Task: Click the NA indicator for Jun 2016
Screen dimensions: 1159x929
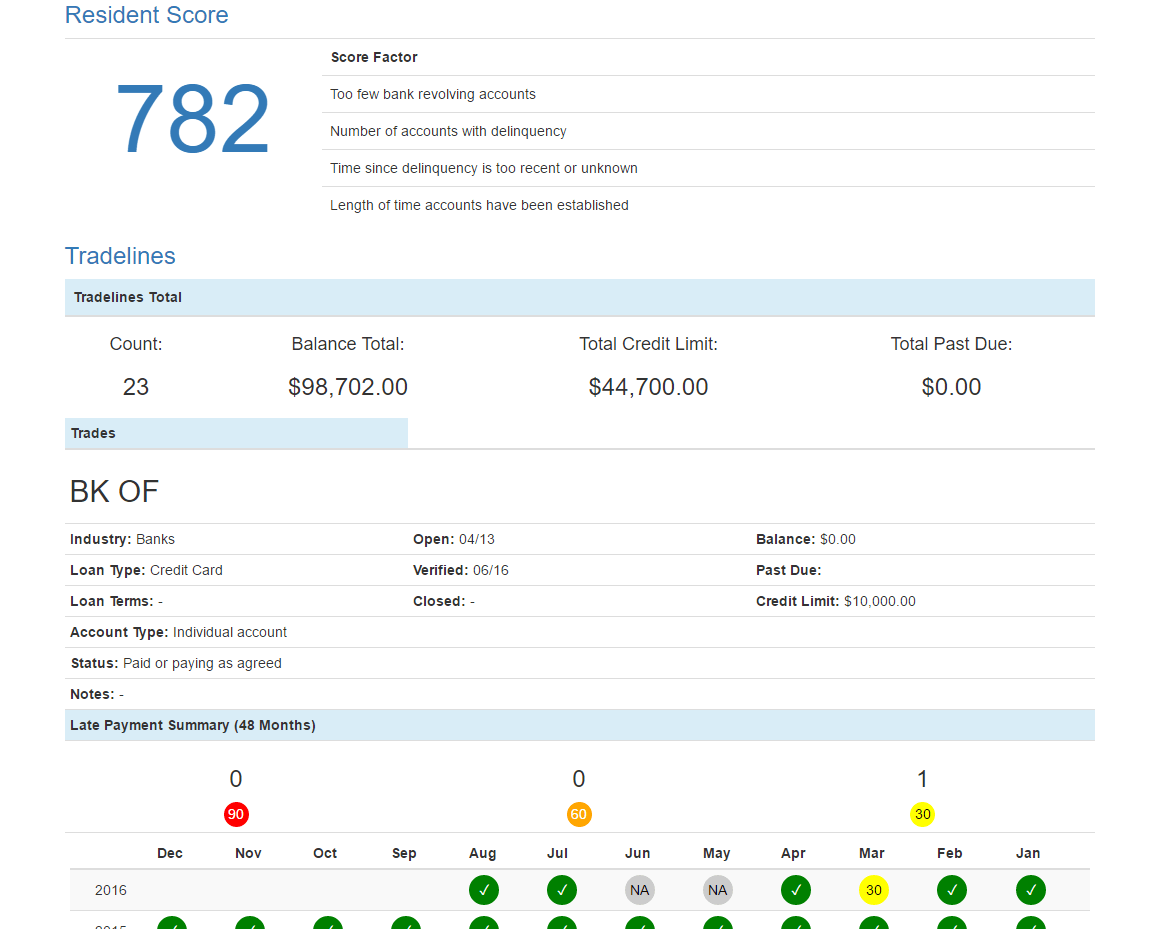Action: (639, 890)
